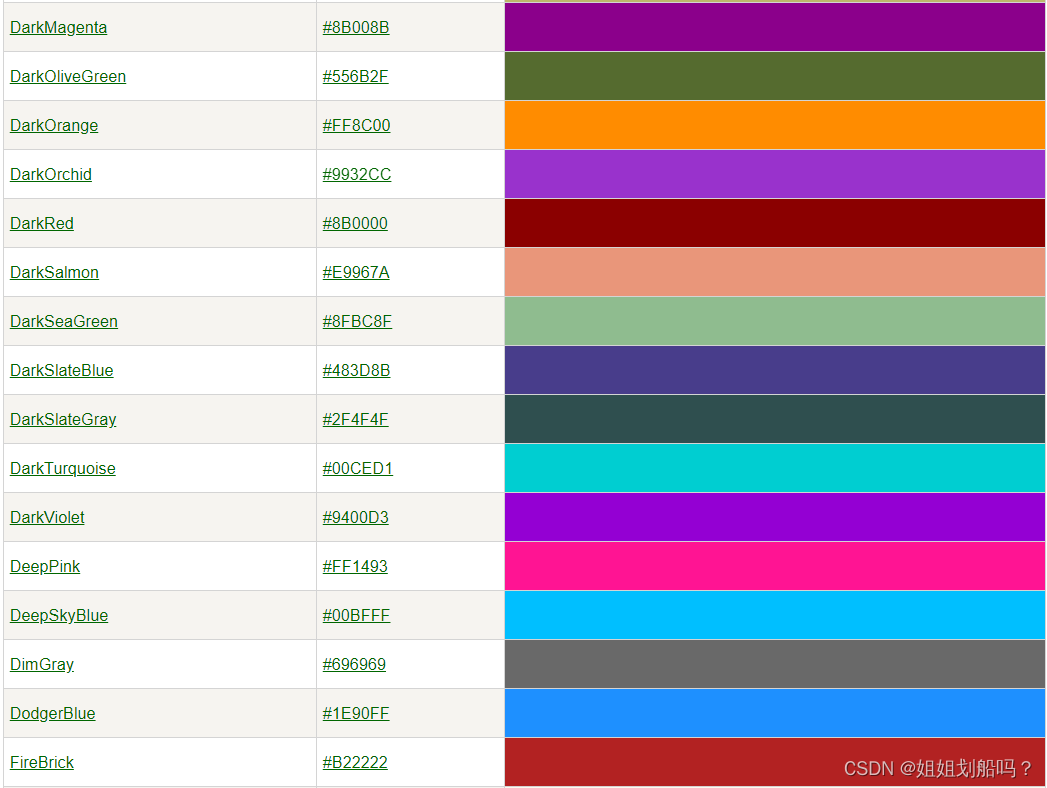
Task: Open the DarkSeaGreen color name link
Action: click(x=63, y=321)
